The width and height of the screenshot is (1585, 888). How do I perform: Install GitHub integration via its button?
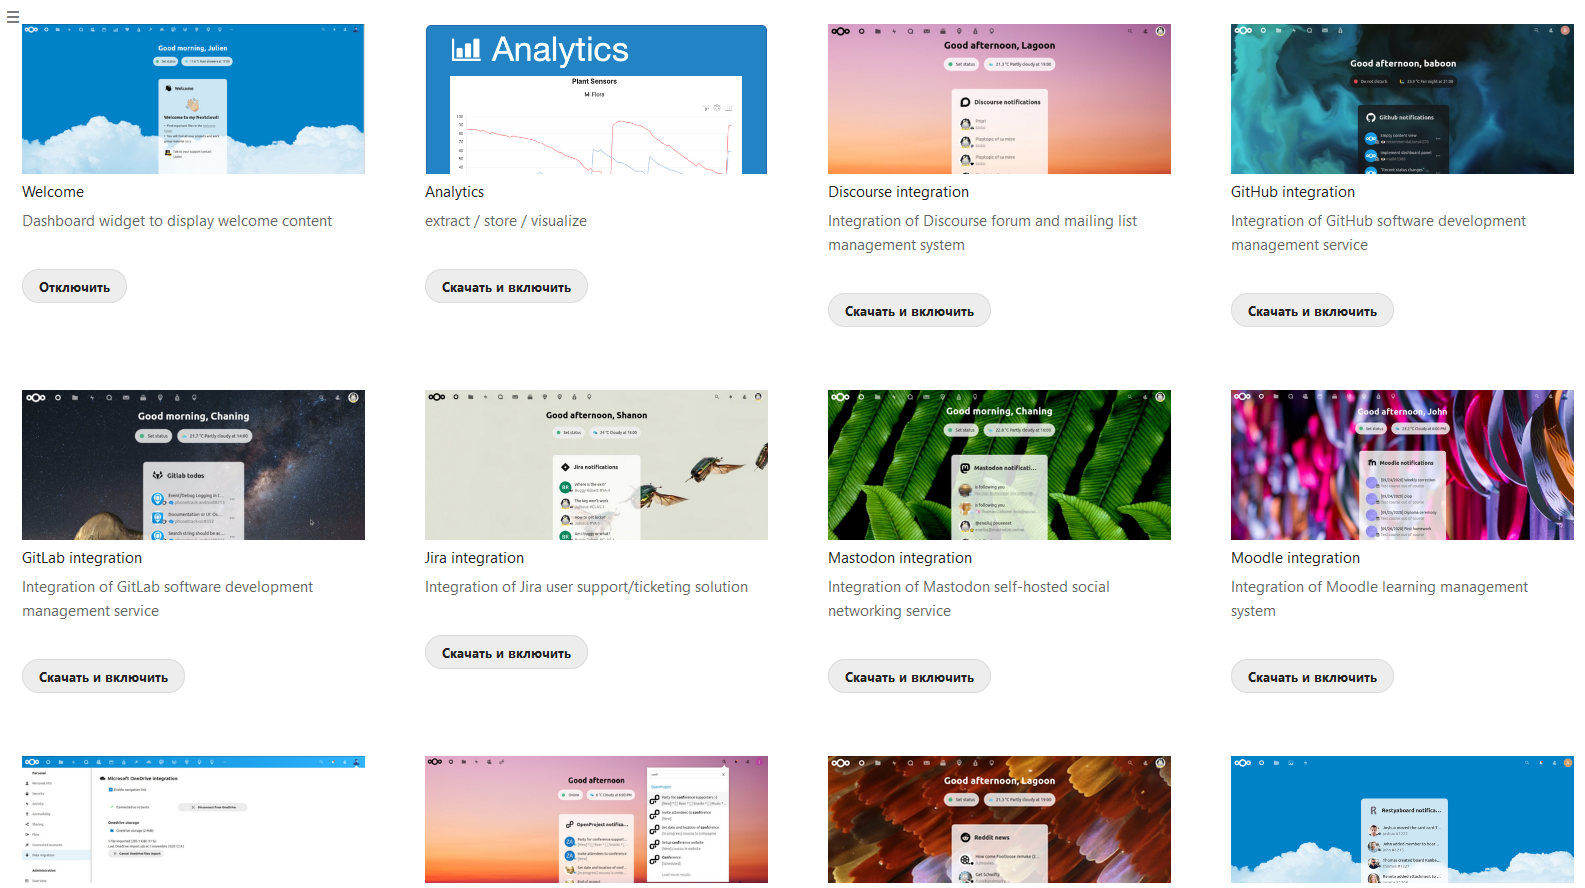click(1311, 311)
